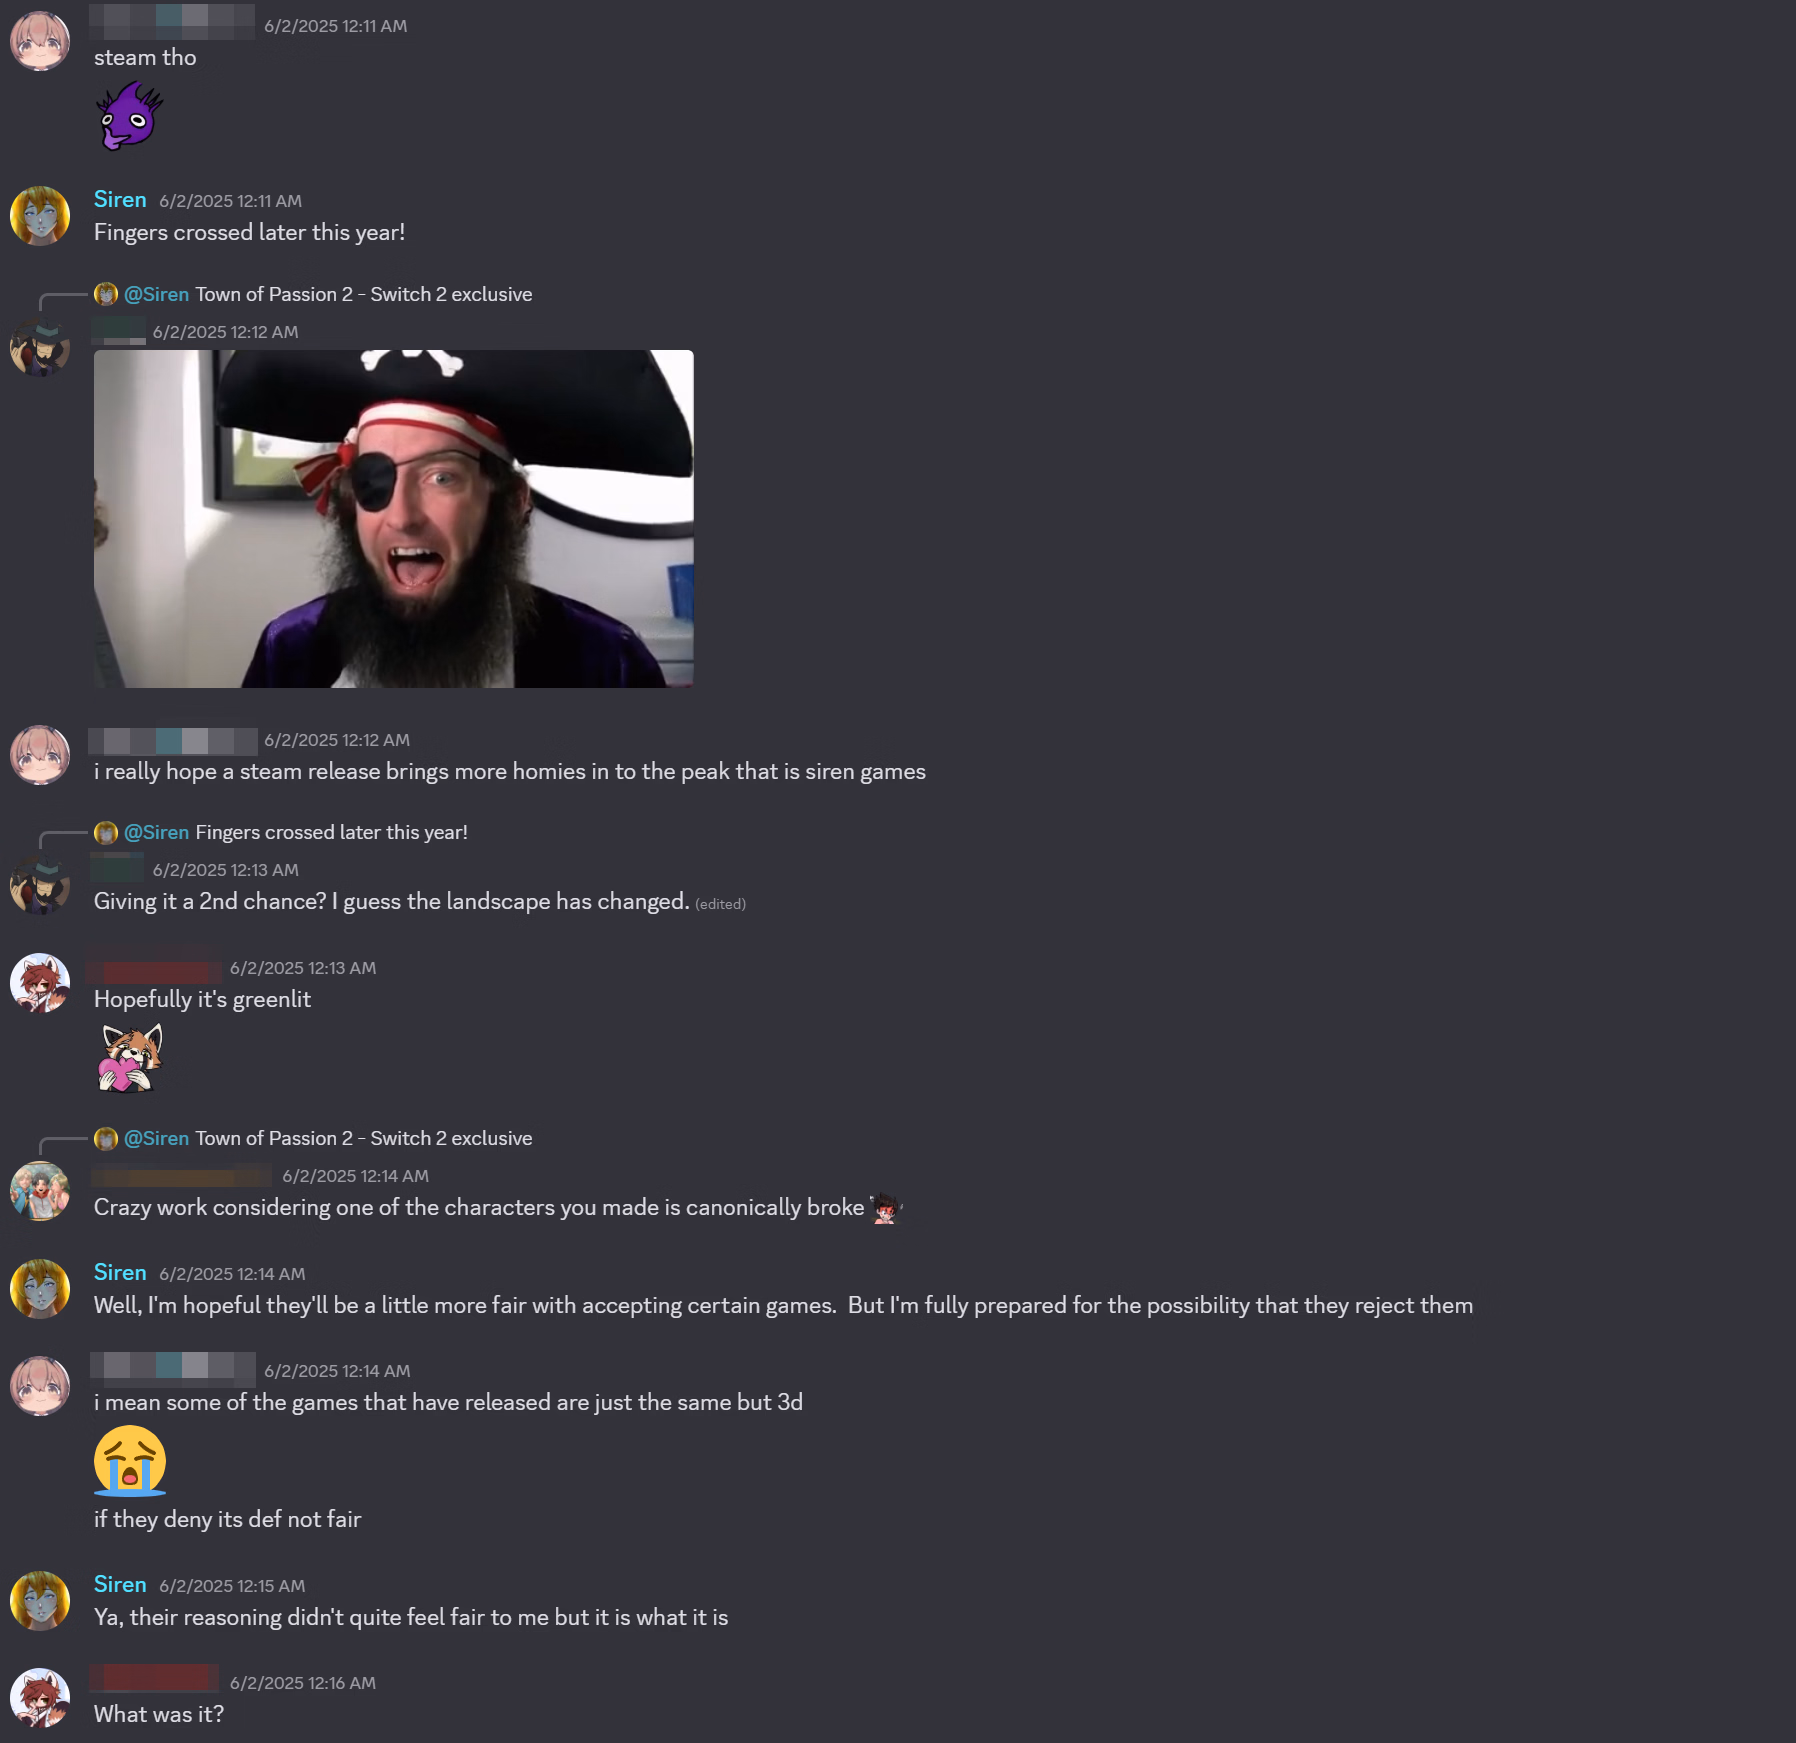Viewport: 1796px width, 1743px height.
Task: Click the crying face emoji
Action: [130, 1461]
